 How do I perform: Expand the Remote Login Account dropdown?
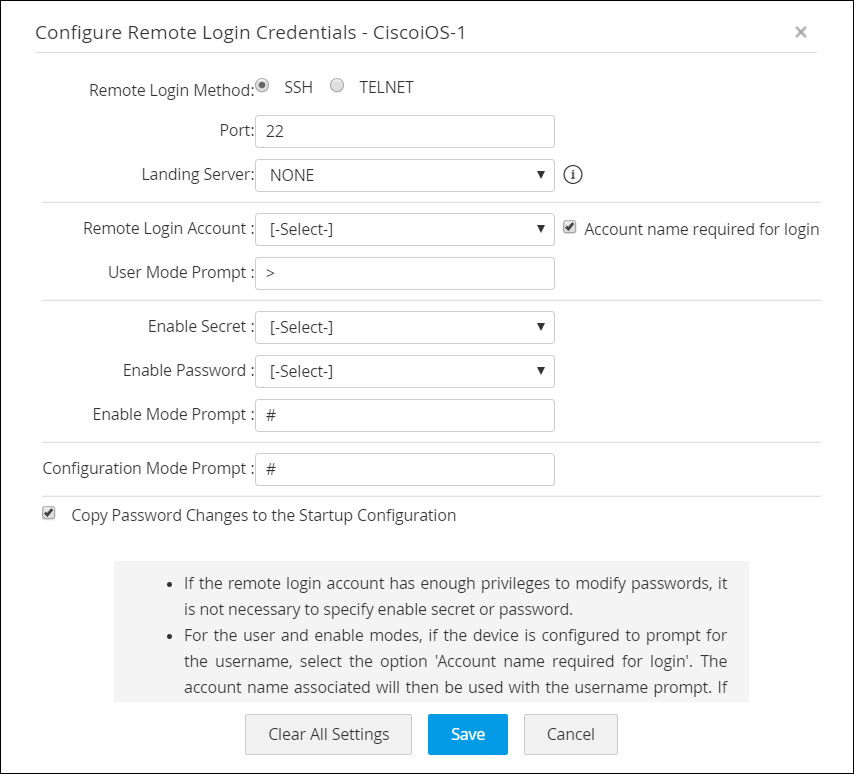tap(404, 229)
